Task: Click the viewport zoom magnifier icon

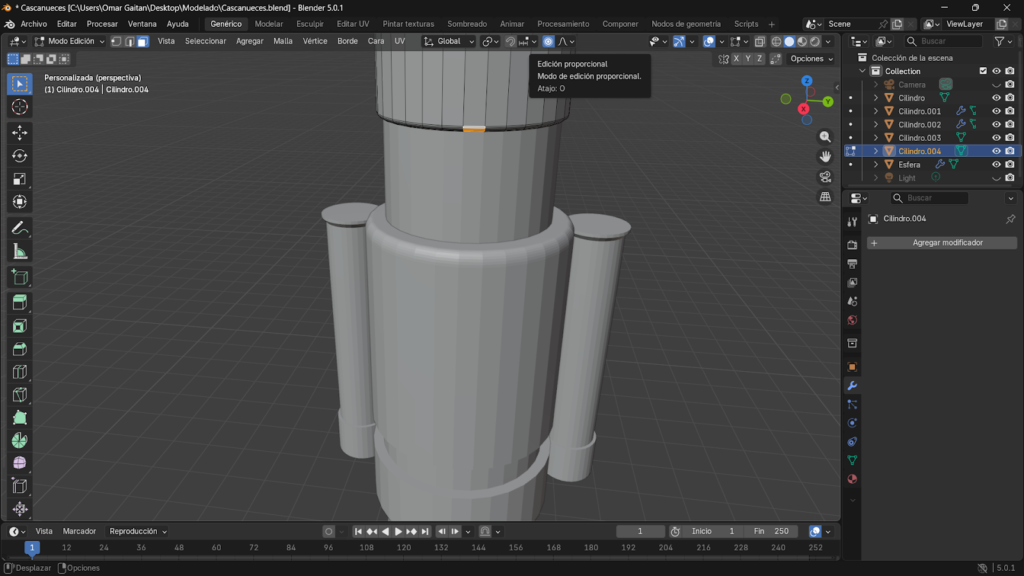Action: (825, 136)
